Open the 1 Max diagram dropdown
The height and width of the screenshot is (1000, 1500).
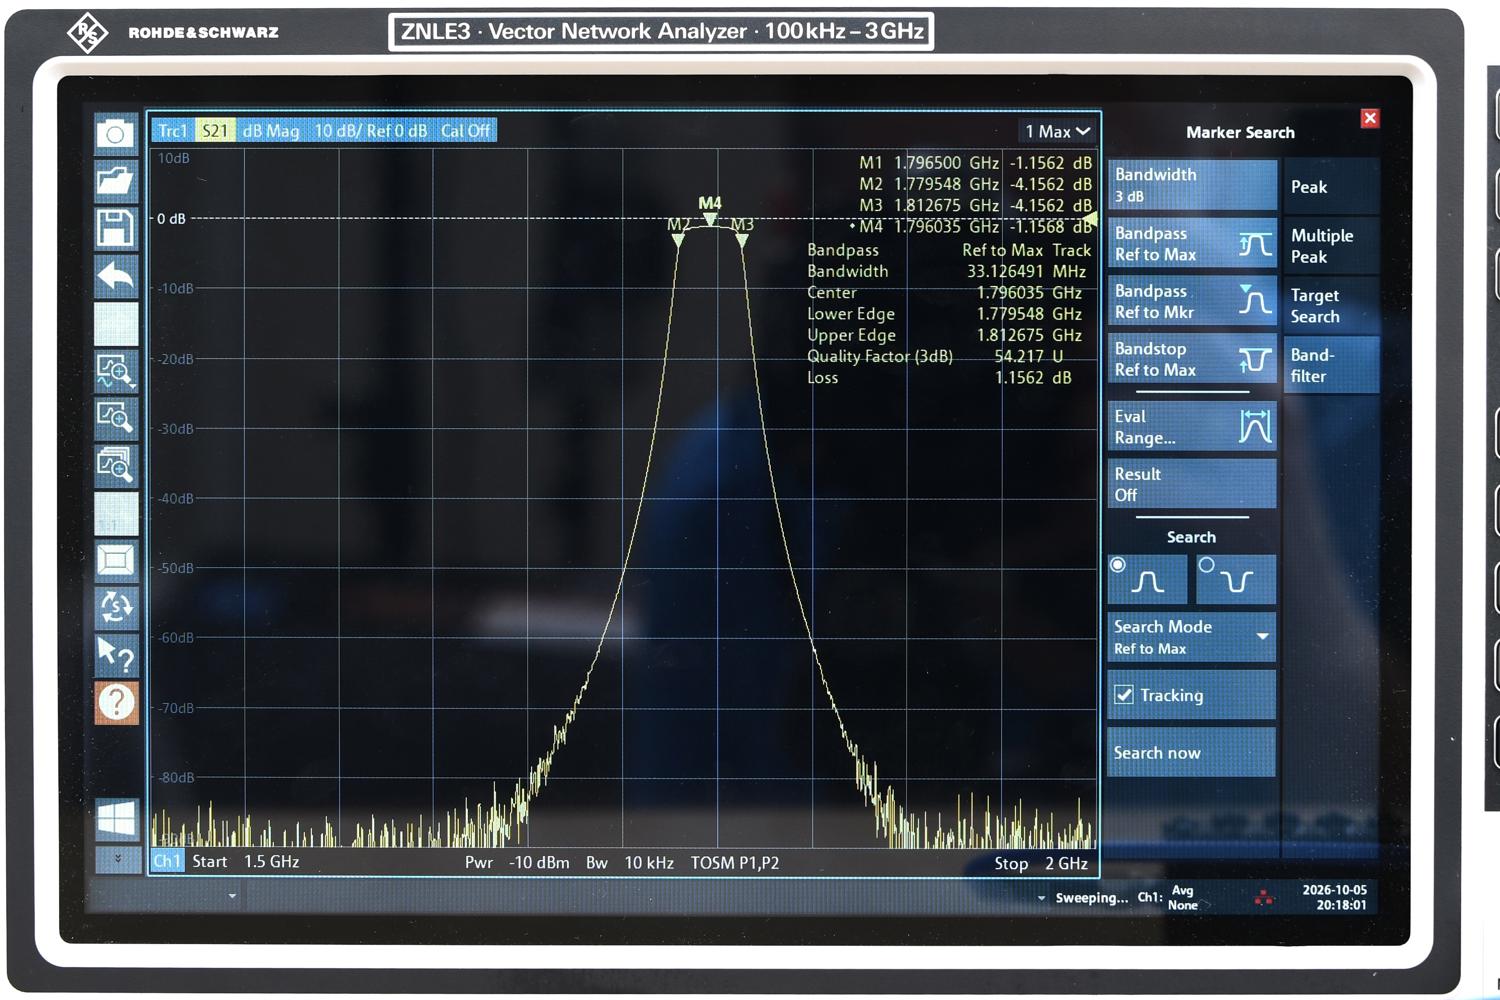click(1057, 131)
